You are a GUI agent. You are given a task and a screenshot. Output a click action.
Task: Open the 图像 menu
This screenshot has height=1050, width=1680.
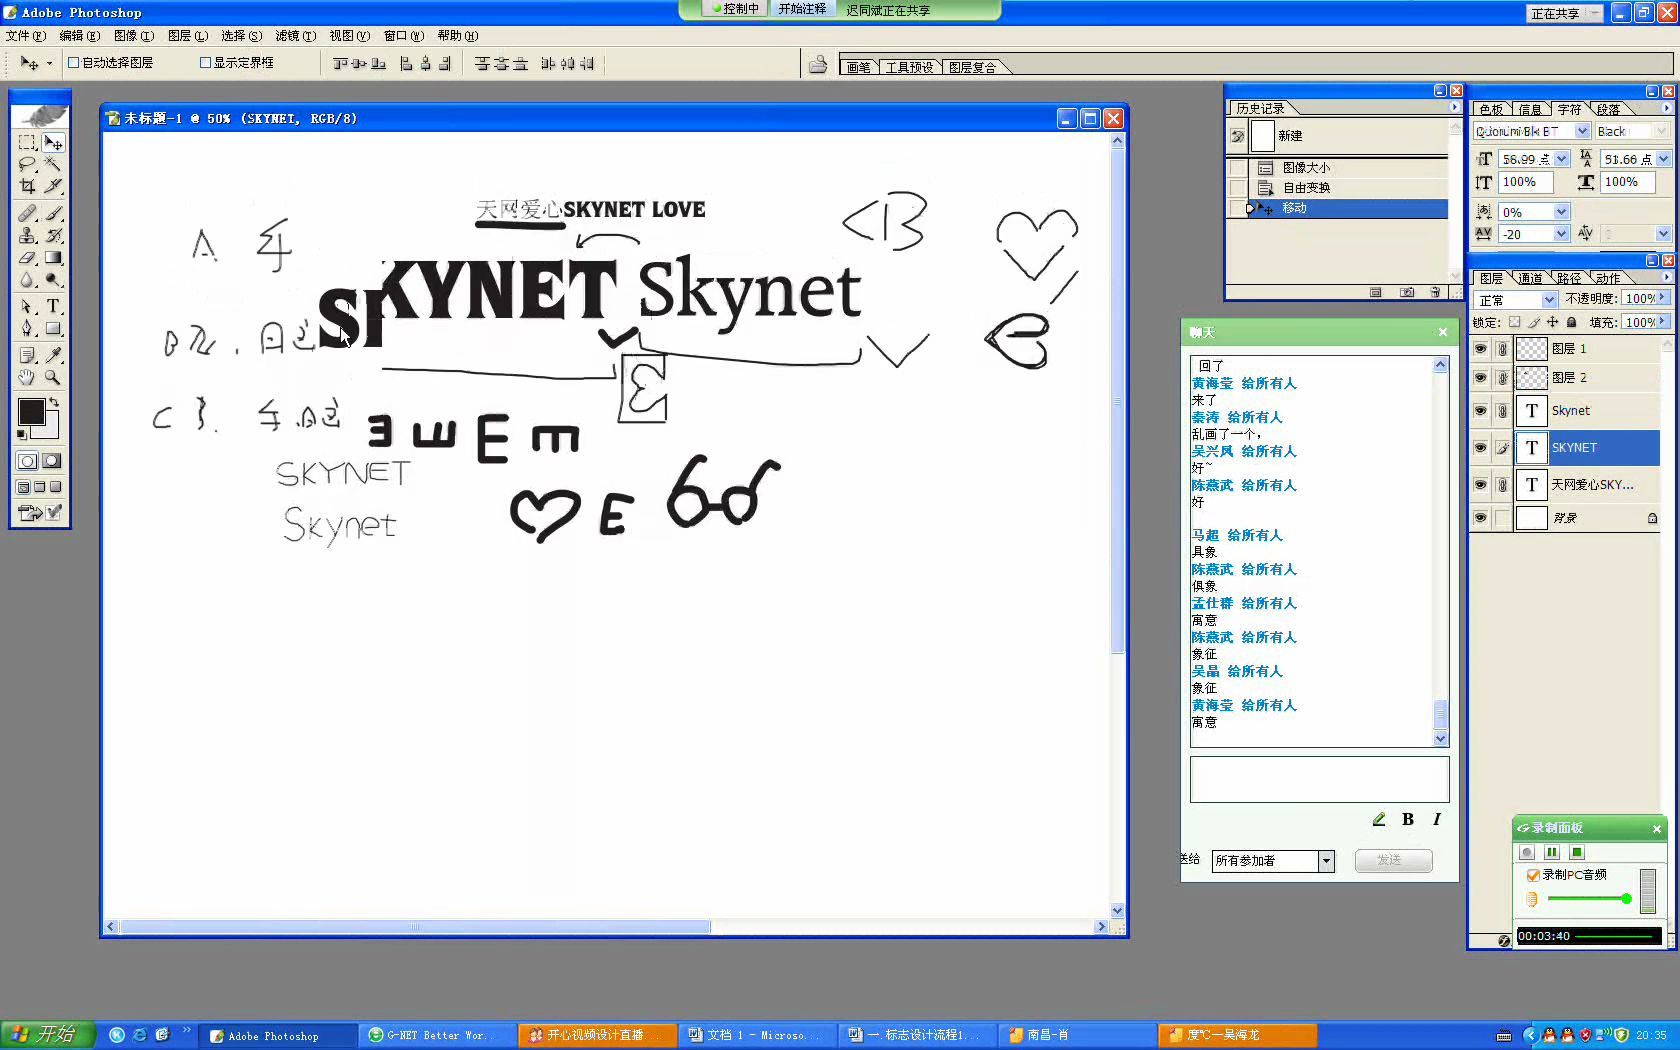point(133,35)
